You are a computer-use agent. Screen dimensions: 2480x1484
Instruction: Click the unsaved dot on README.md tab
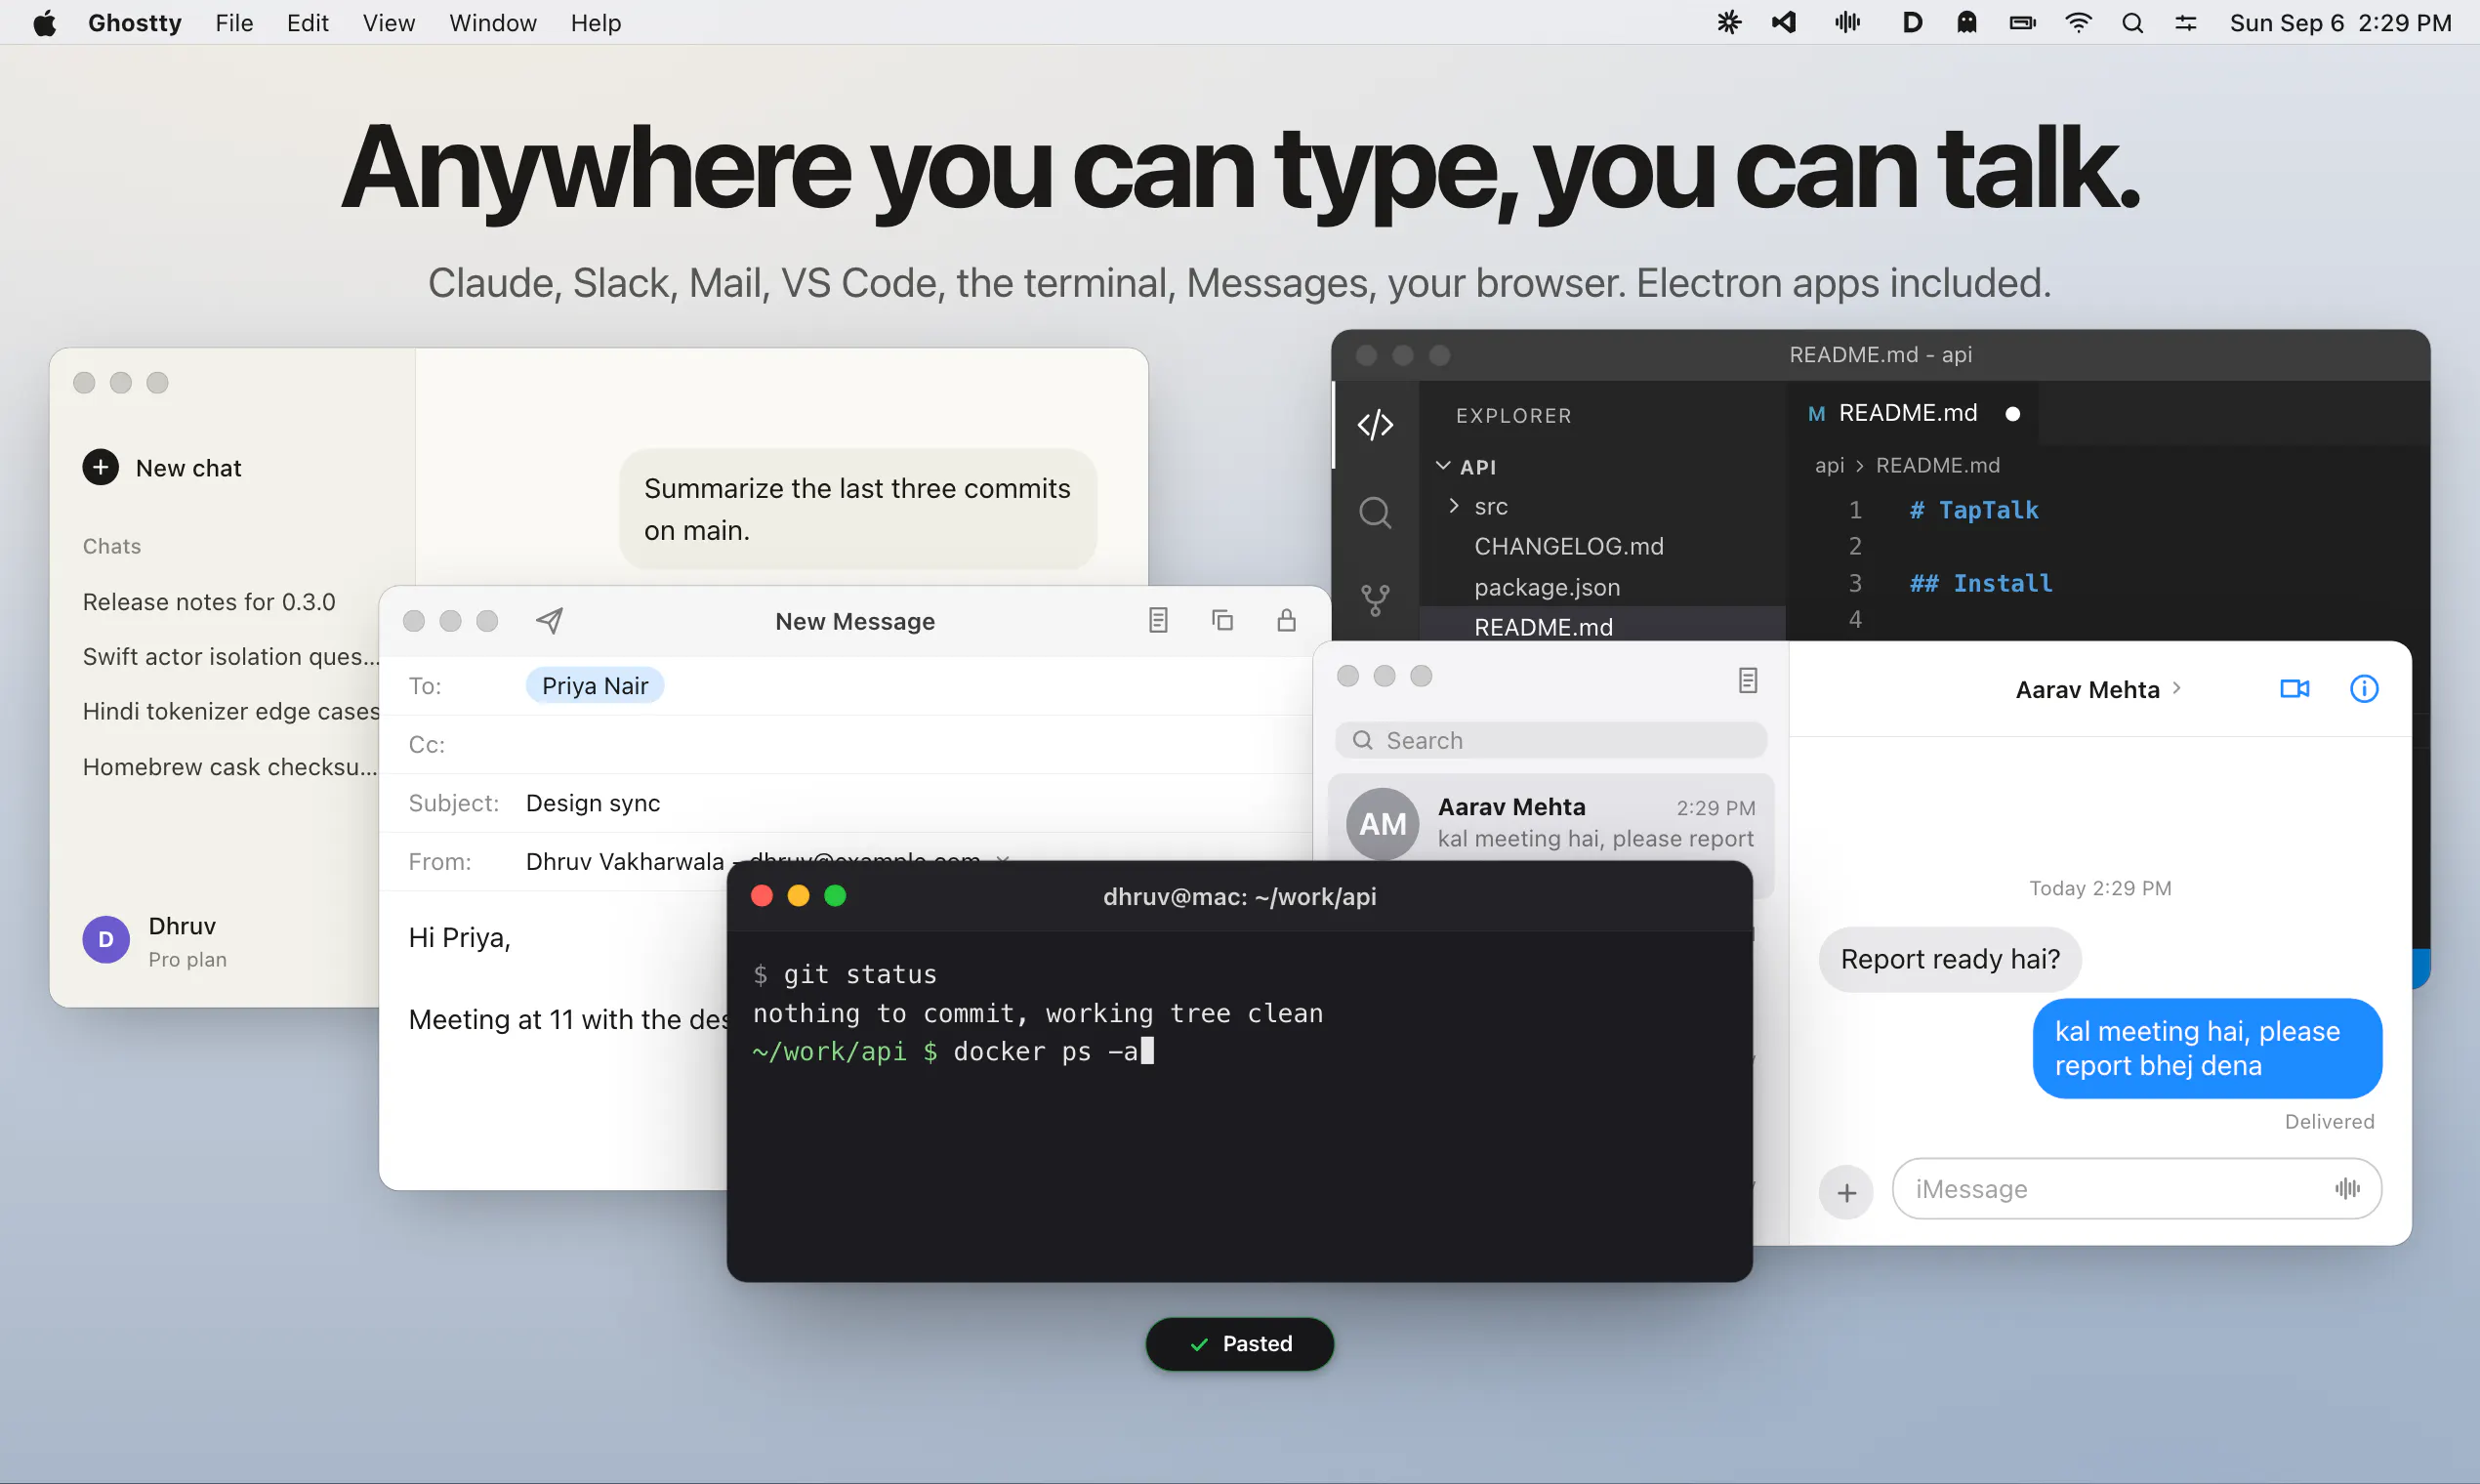2013,414
